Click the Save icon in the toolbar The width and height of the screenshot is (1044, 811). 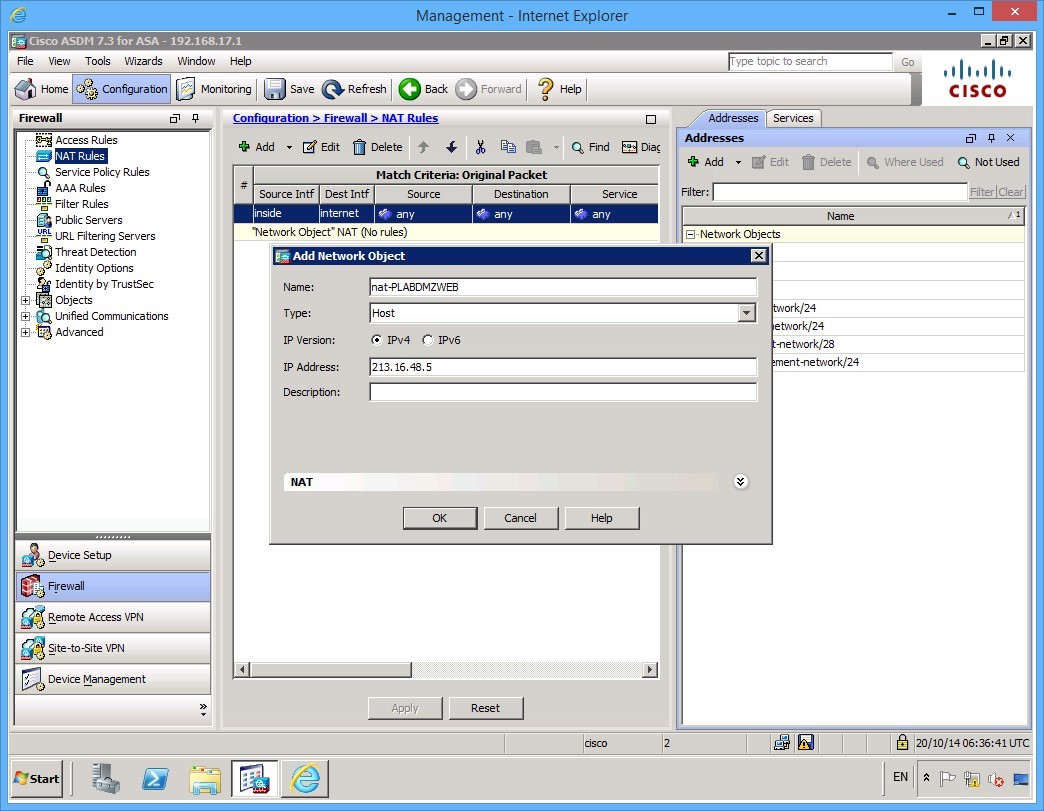click(x=276, y=89)
